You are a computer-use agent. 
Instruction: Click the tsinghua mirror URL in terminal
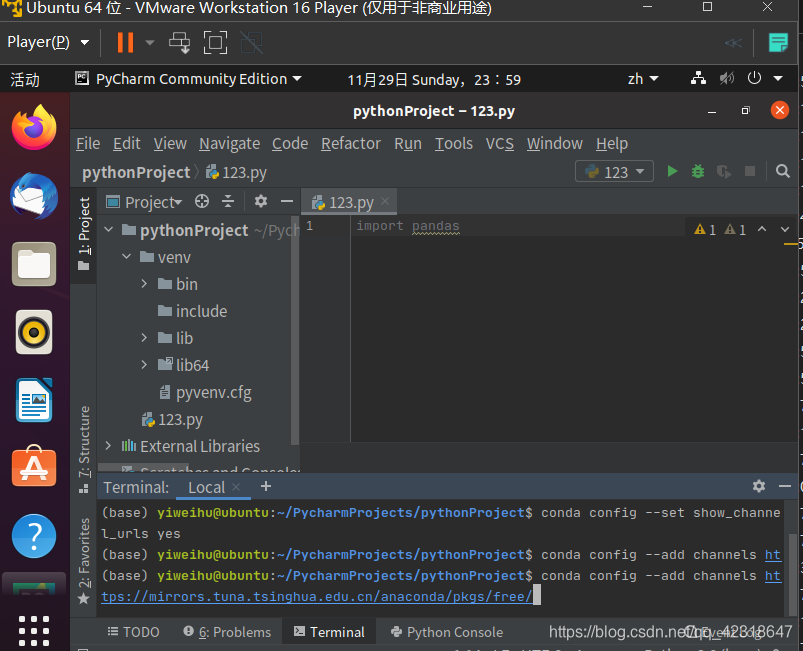(x=317, y=597)
